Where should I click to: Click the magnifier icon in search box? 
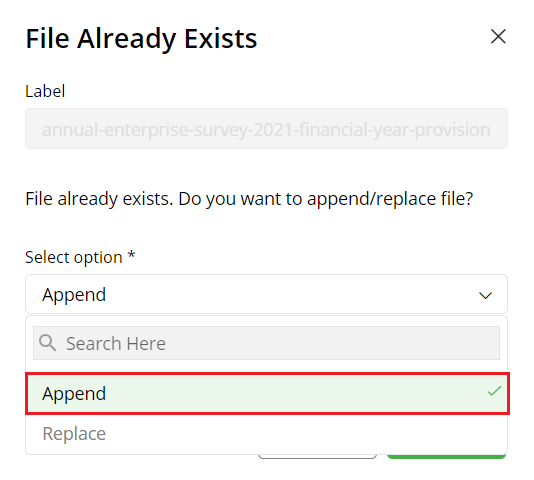pos(47,343)
